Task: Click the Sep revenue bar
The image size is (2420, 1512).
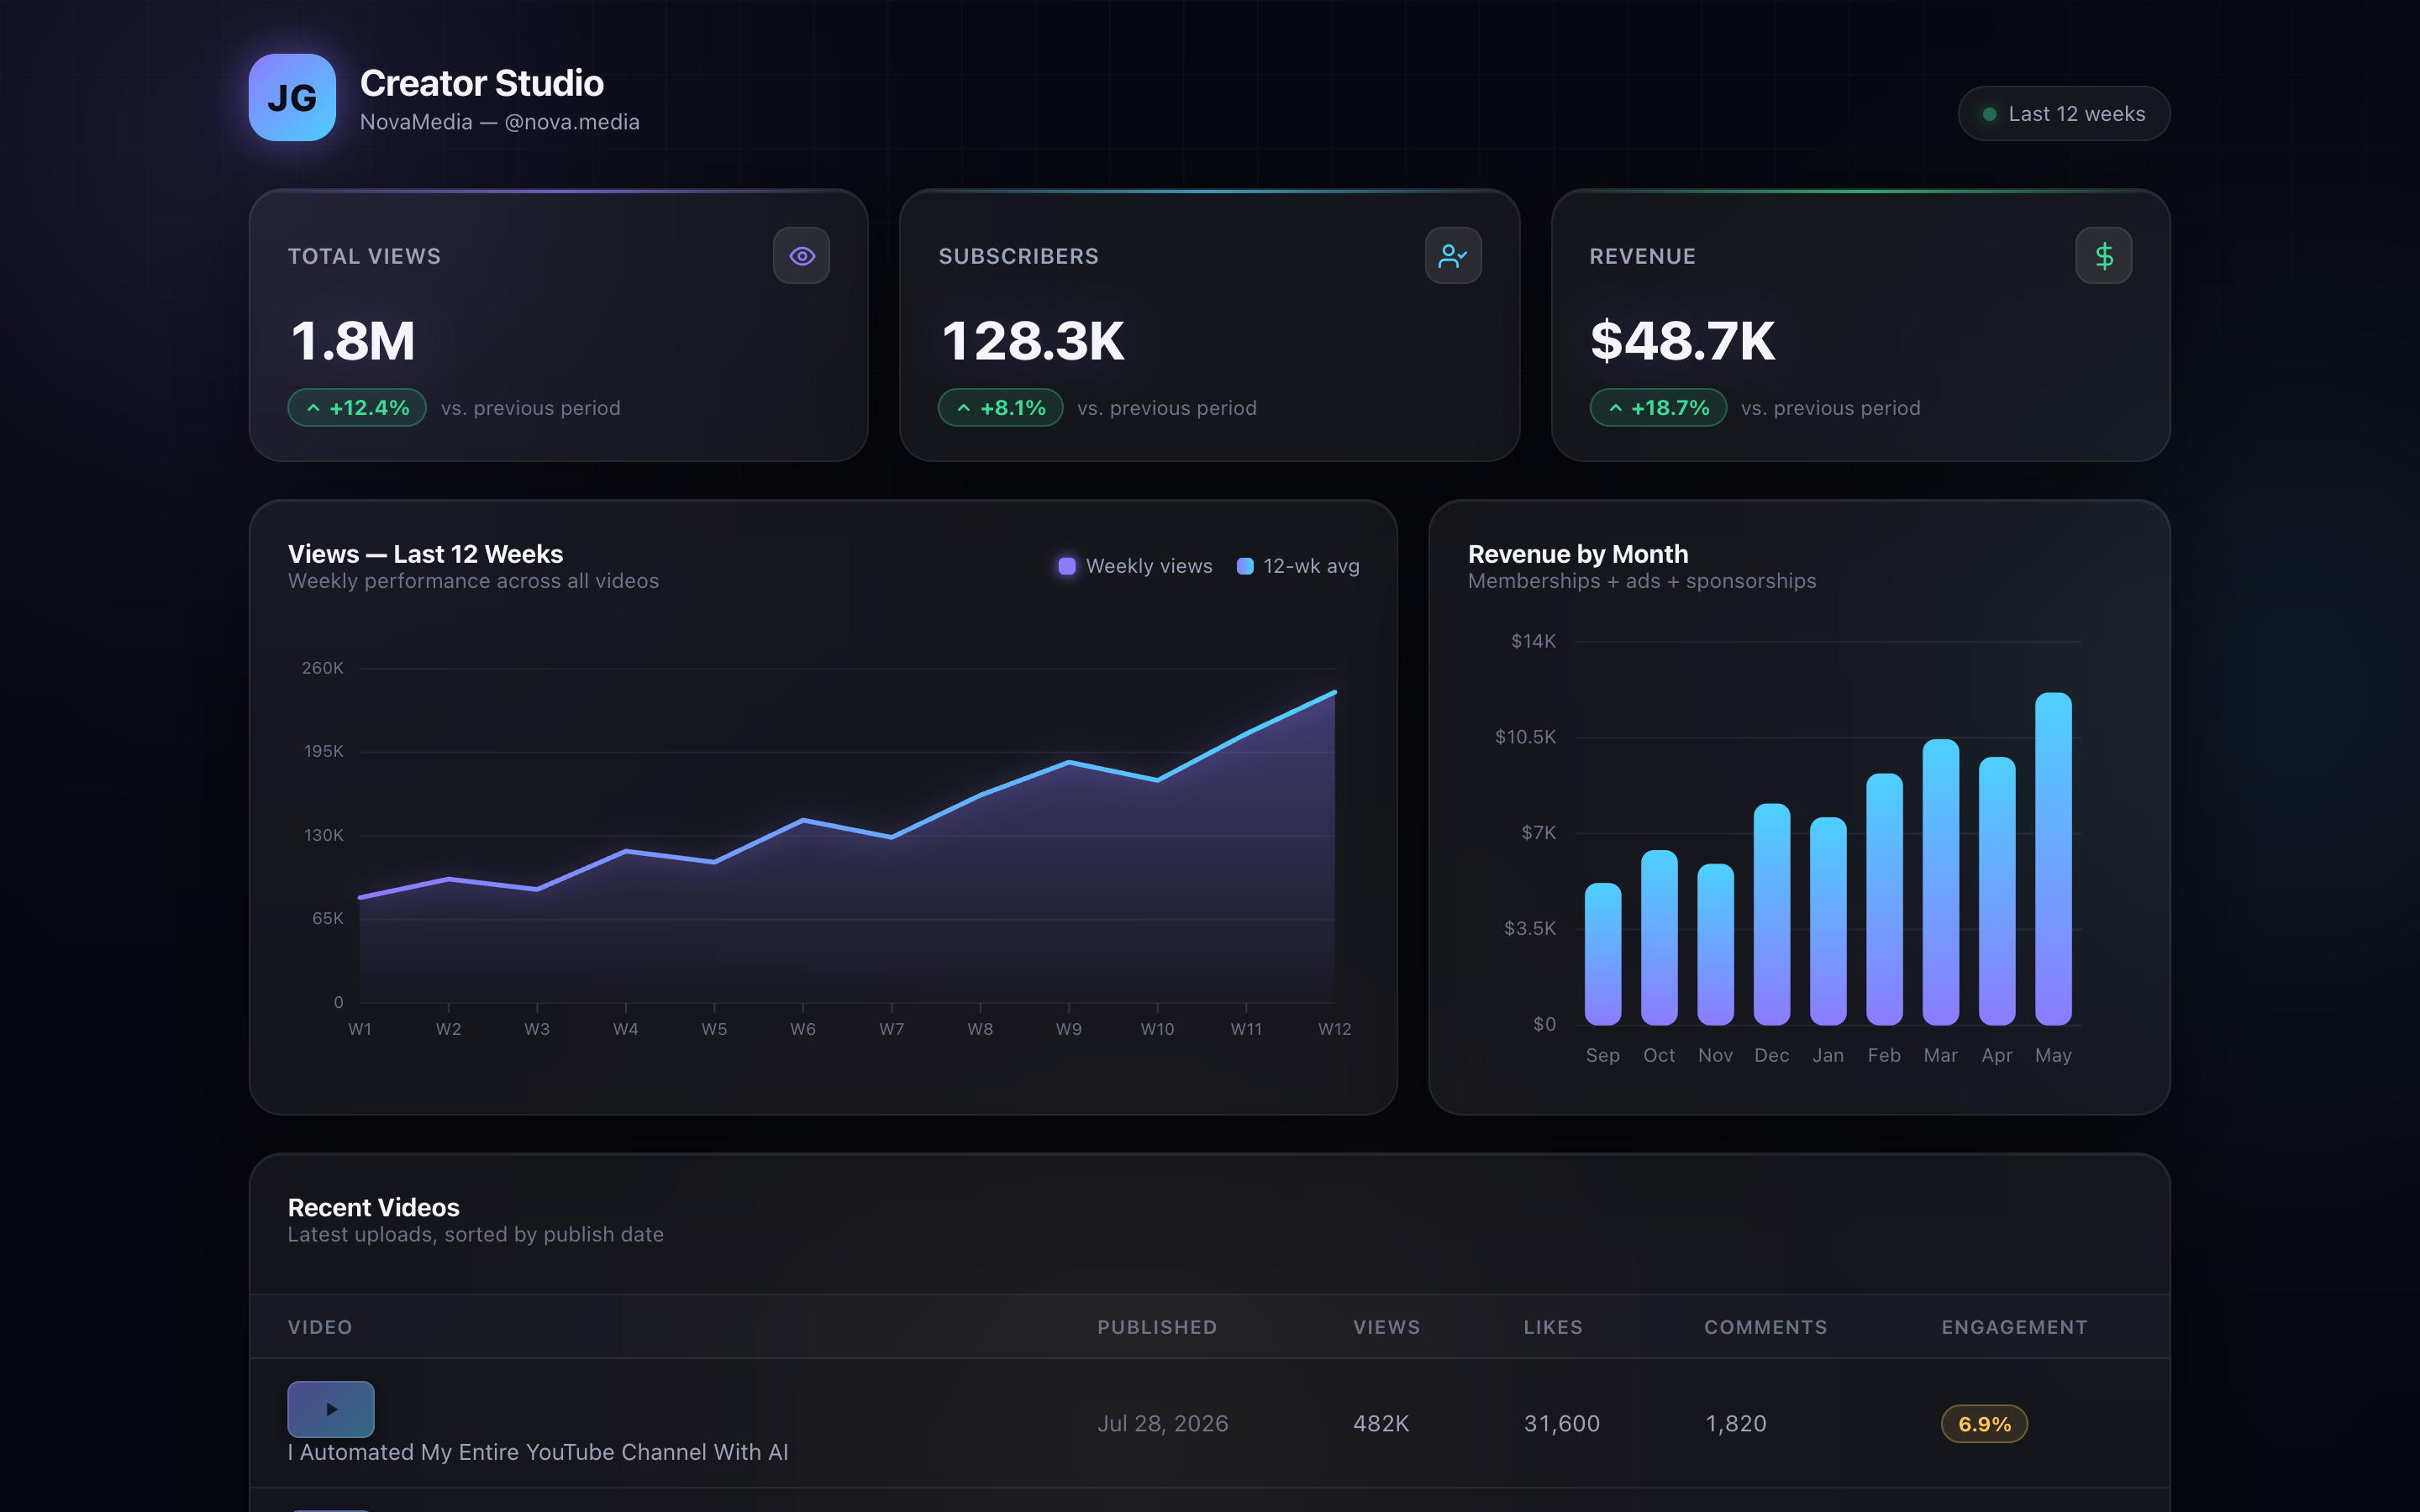Action: (x=1603, y=954)
